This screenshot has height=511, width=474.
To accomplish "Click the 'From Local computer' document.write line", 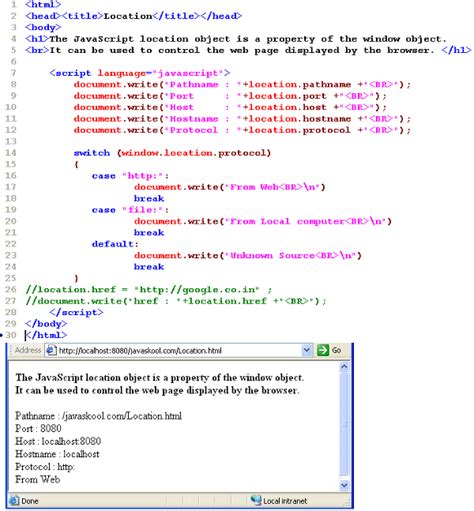I will coord(263,221).
